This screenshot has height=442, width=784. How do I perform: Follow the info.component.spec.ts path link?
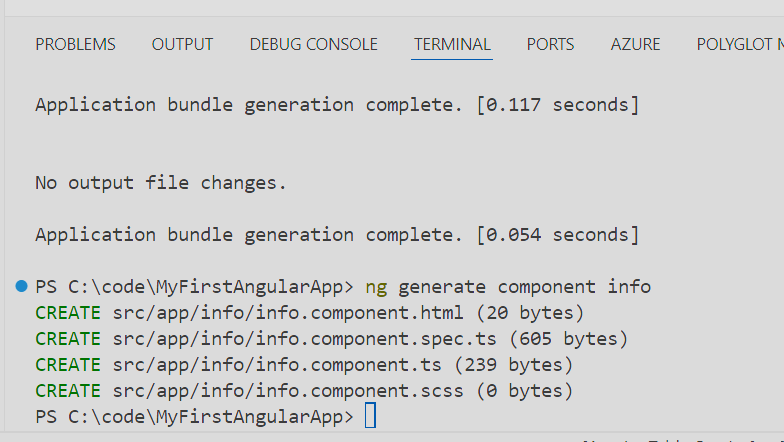click(305, 339)
